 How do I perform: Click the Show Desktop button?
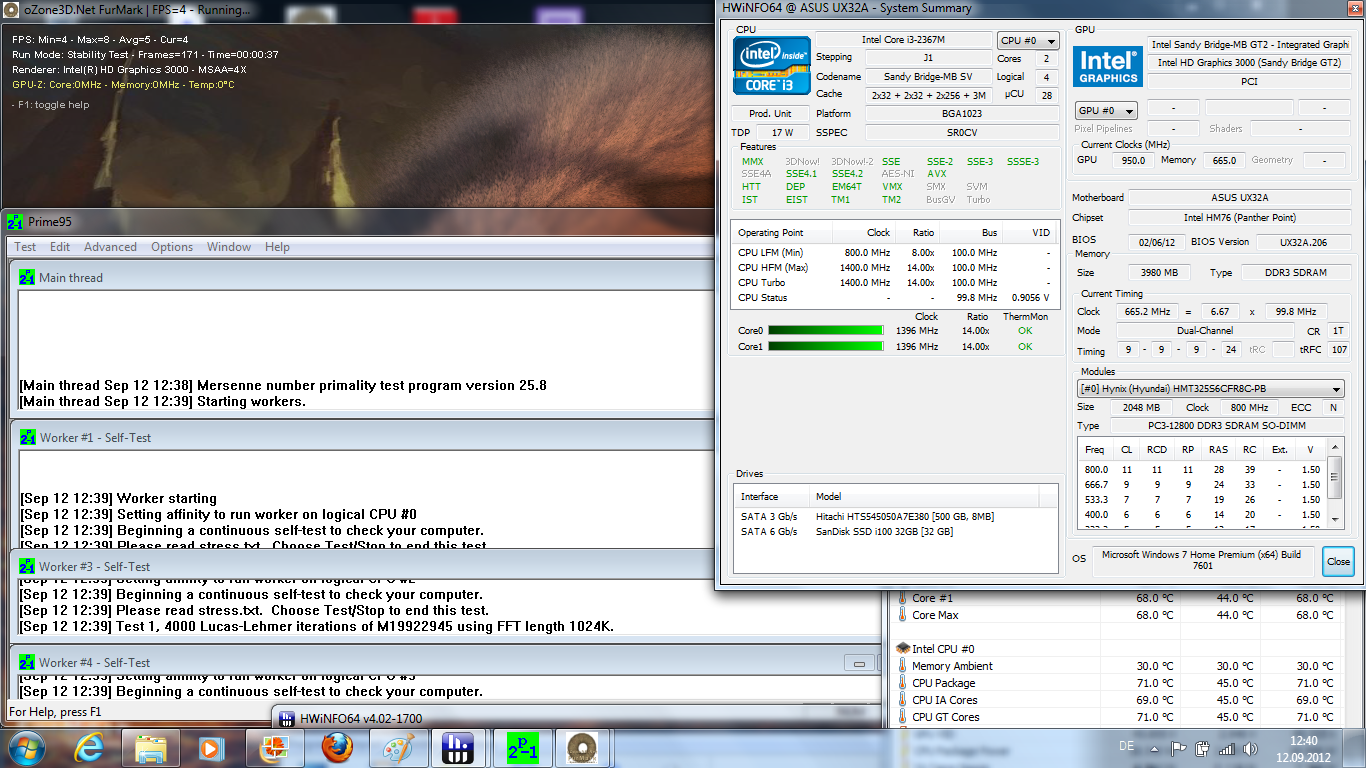[x=1358, y=748]
